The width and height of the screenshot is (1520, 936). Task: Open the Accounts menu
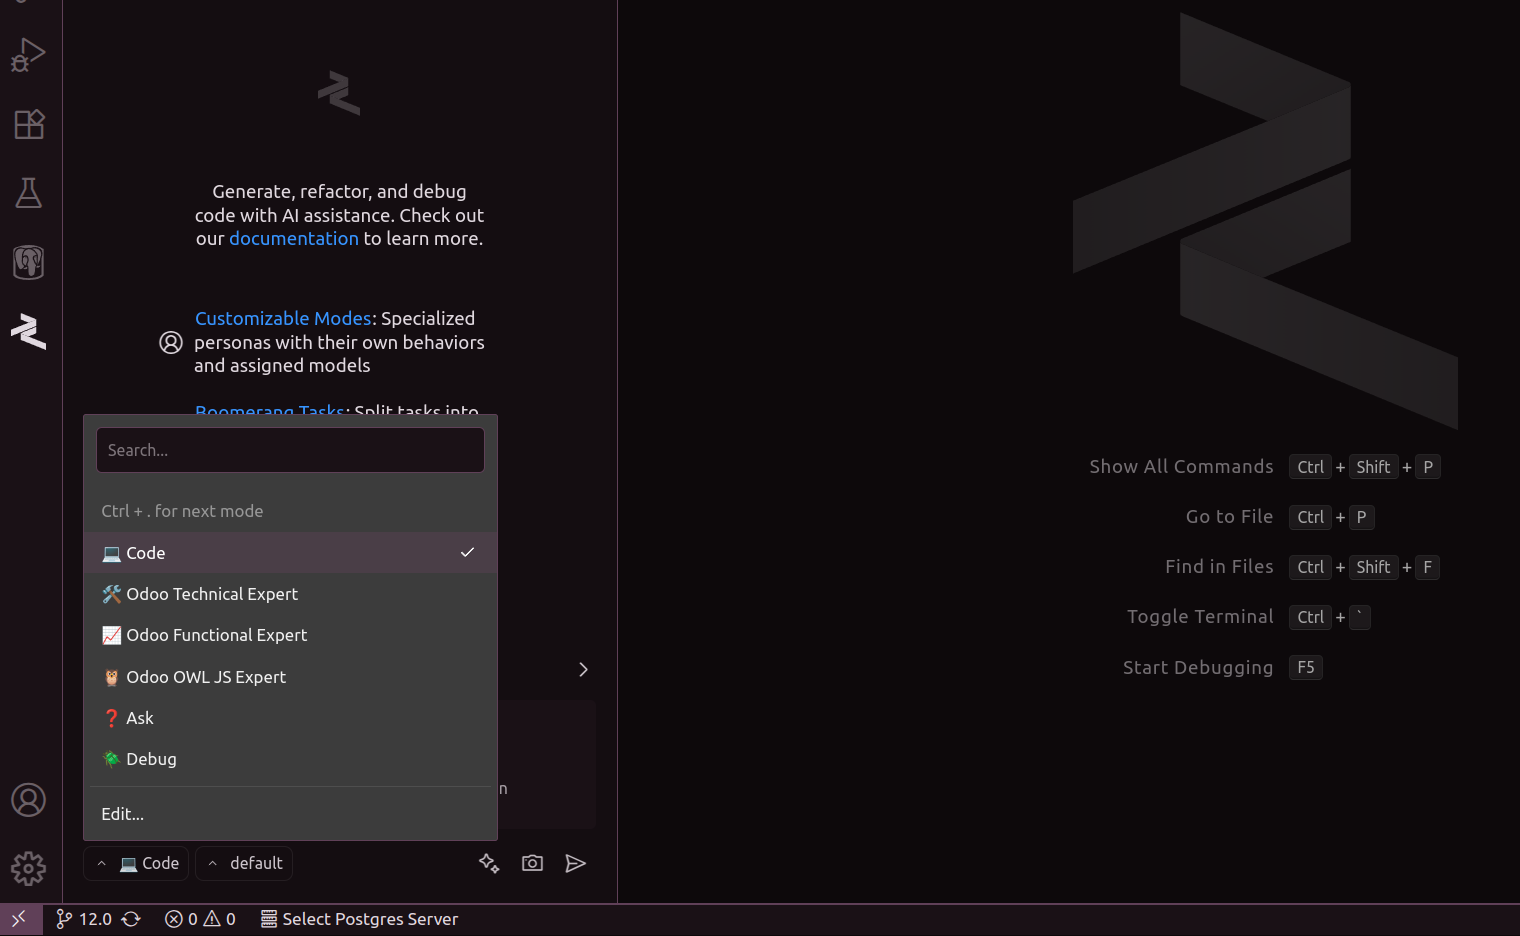[x=28, y=800]
